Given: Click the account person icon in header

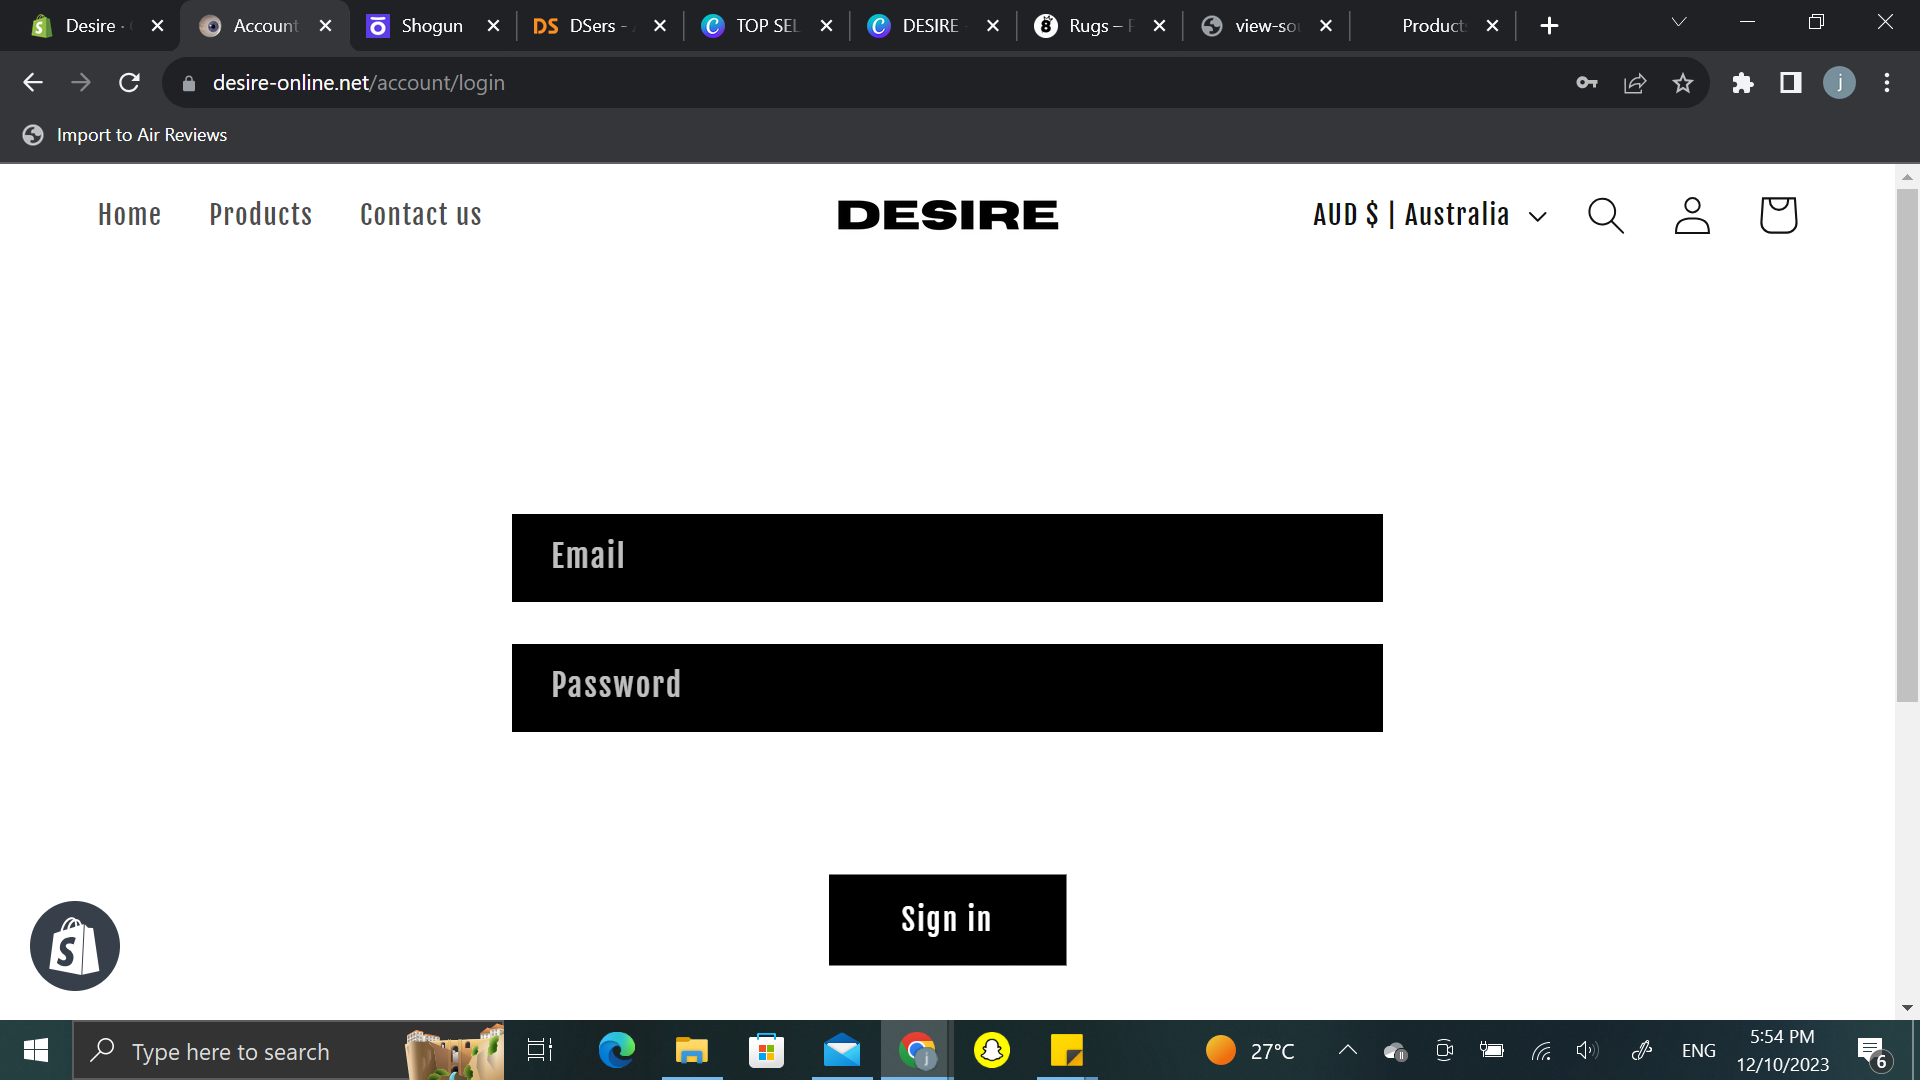Looking at the screenshot, I should pyautogui.click(x=1692, y=215).
